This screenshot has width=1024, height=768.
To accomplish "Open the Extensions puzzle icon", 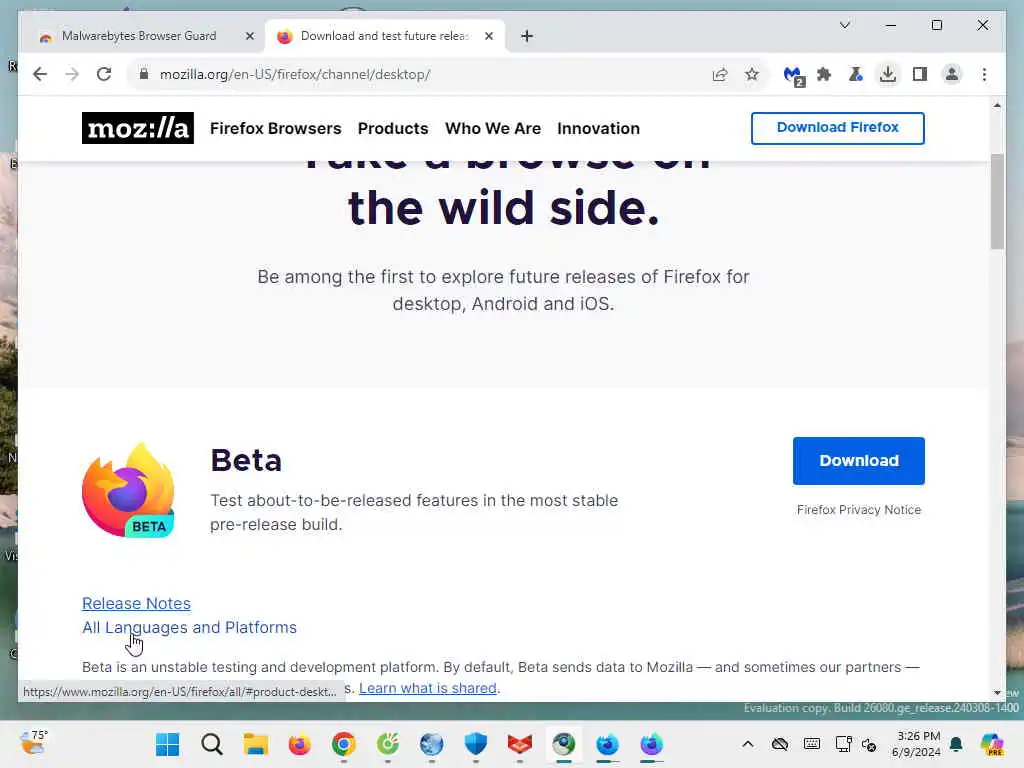I will 824,74.
